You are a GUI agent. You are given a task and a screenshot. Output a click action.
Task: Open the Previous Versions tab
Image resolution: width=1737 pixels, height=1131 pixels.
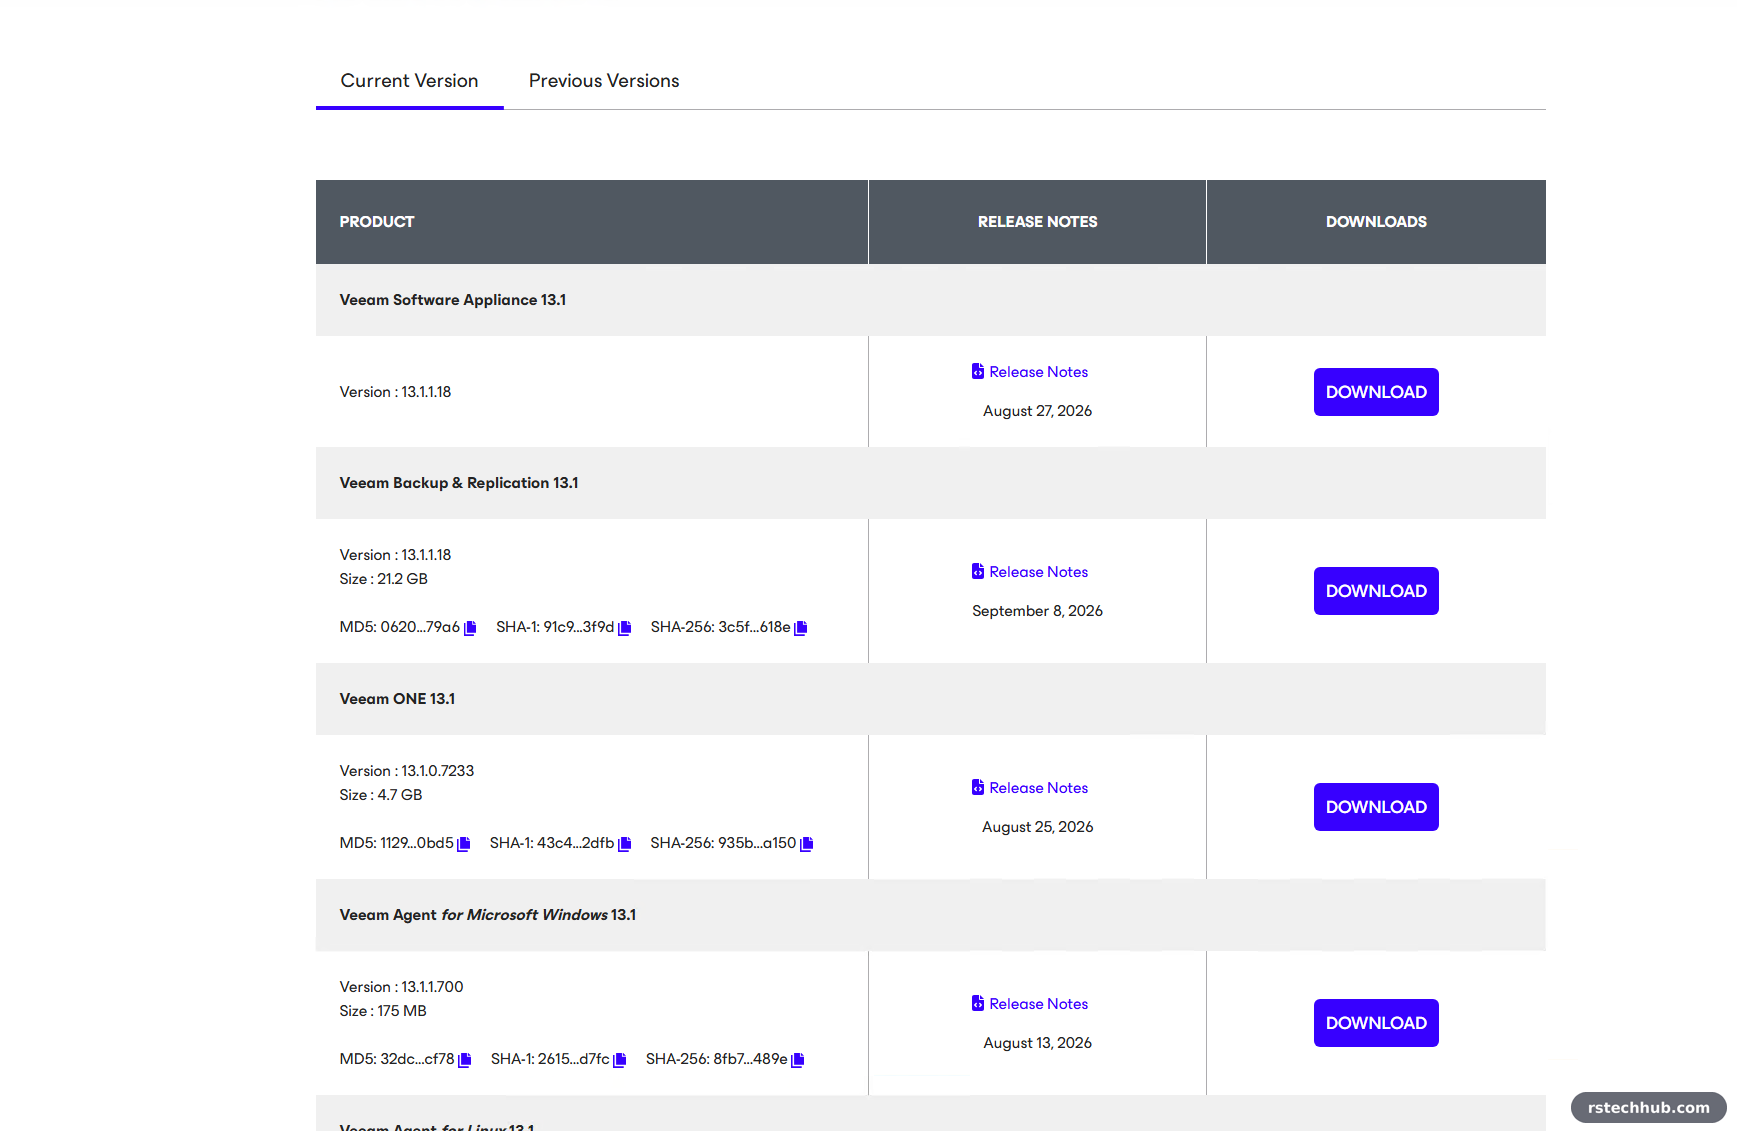point(604,81)
